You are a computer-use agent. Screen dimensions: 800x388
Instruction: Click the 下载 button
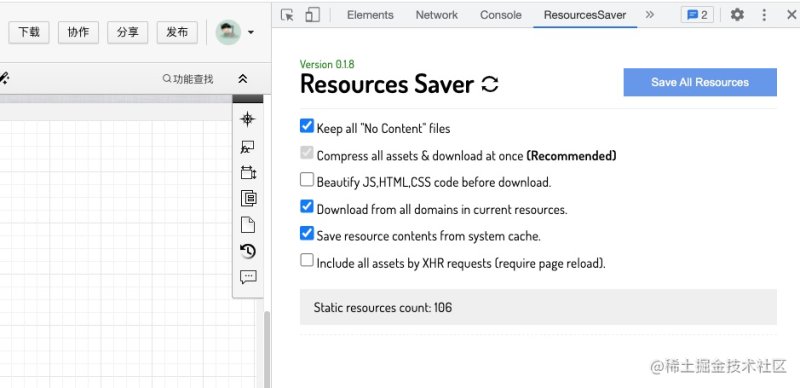point(29,32)
